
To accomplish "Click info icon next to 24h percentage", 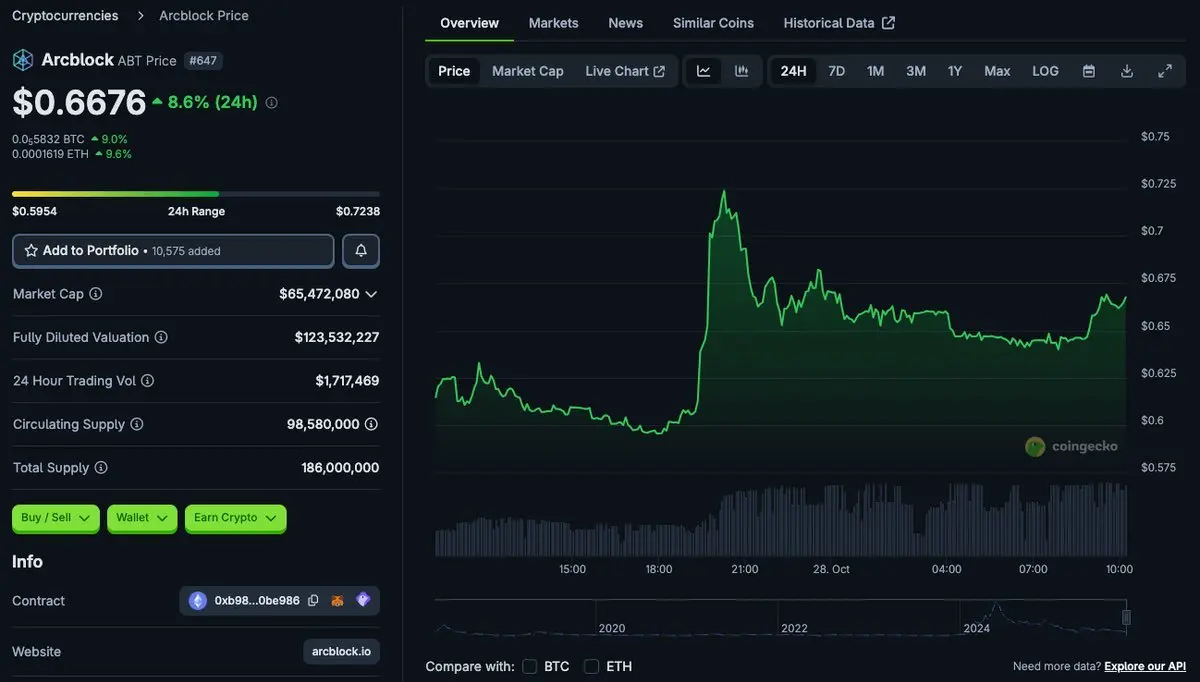I will (271, 102).
